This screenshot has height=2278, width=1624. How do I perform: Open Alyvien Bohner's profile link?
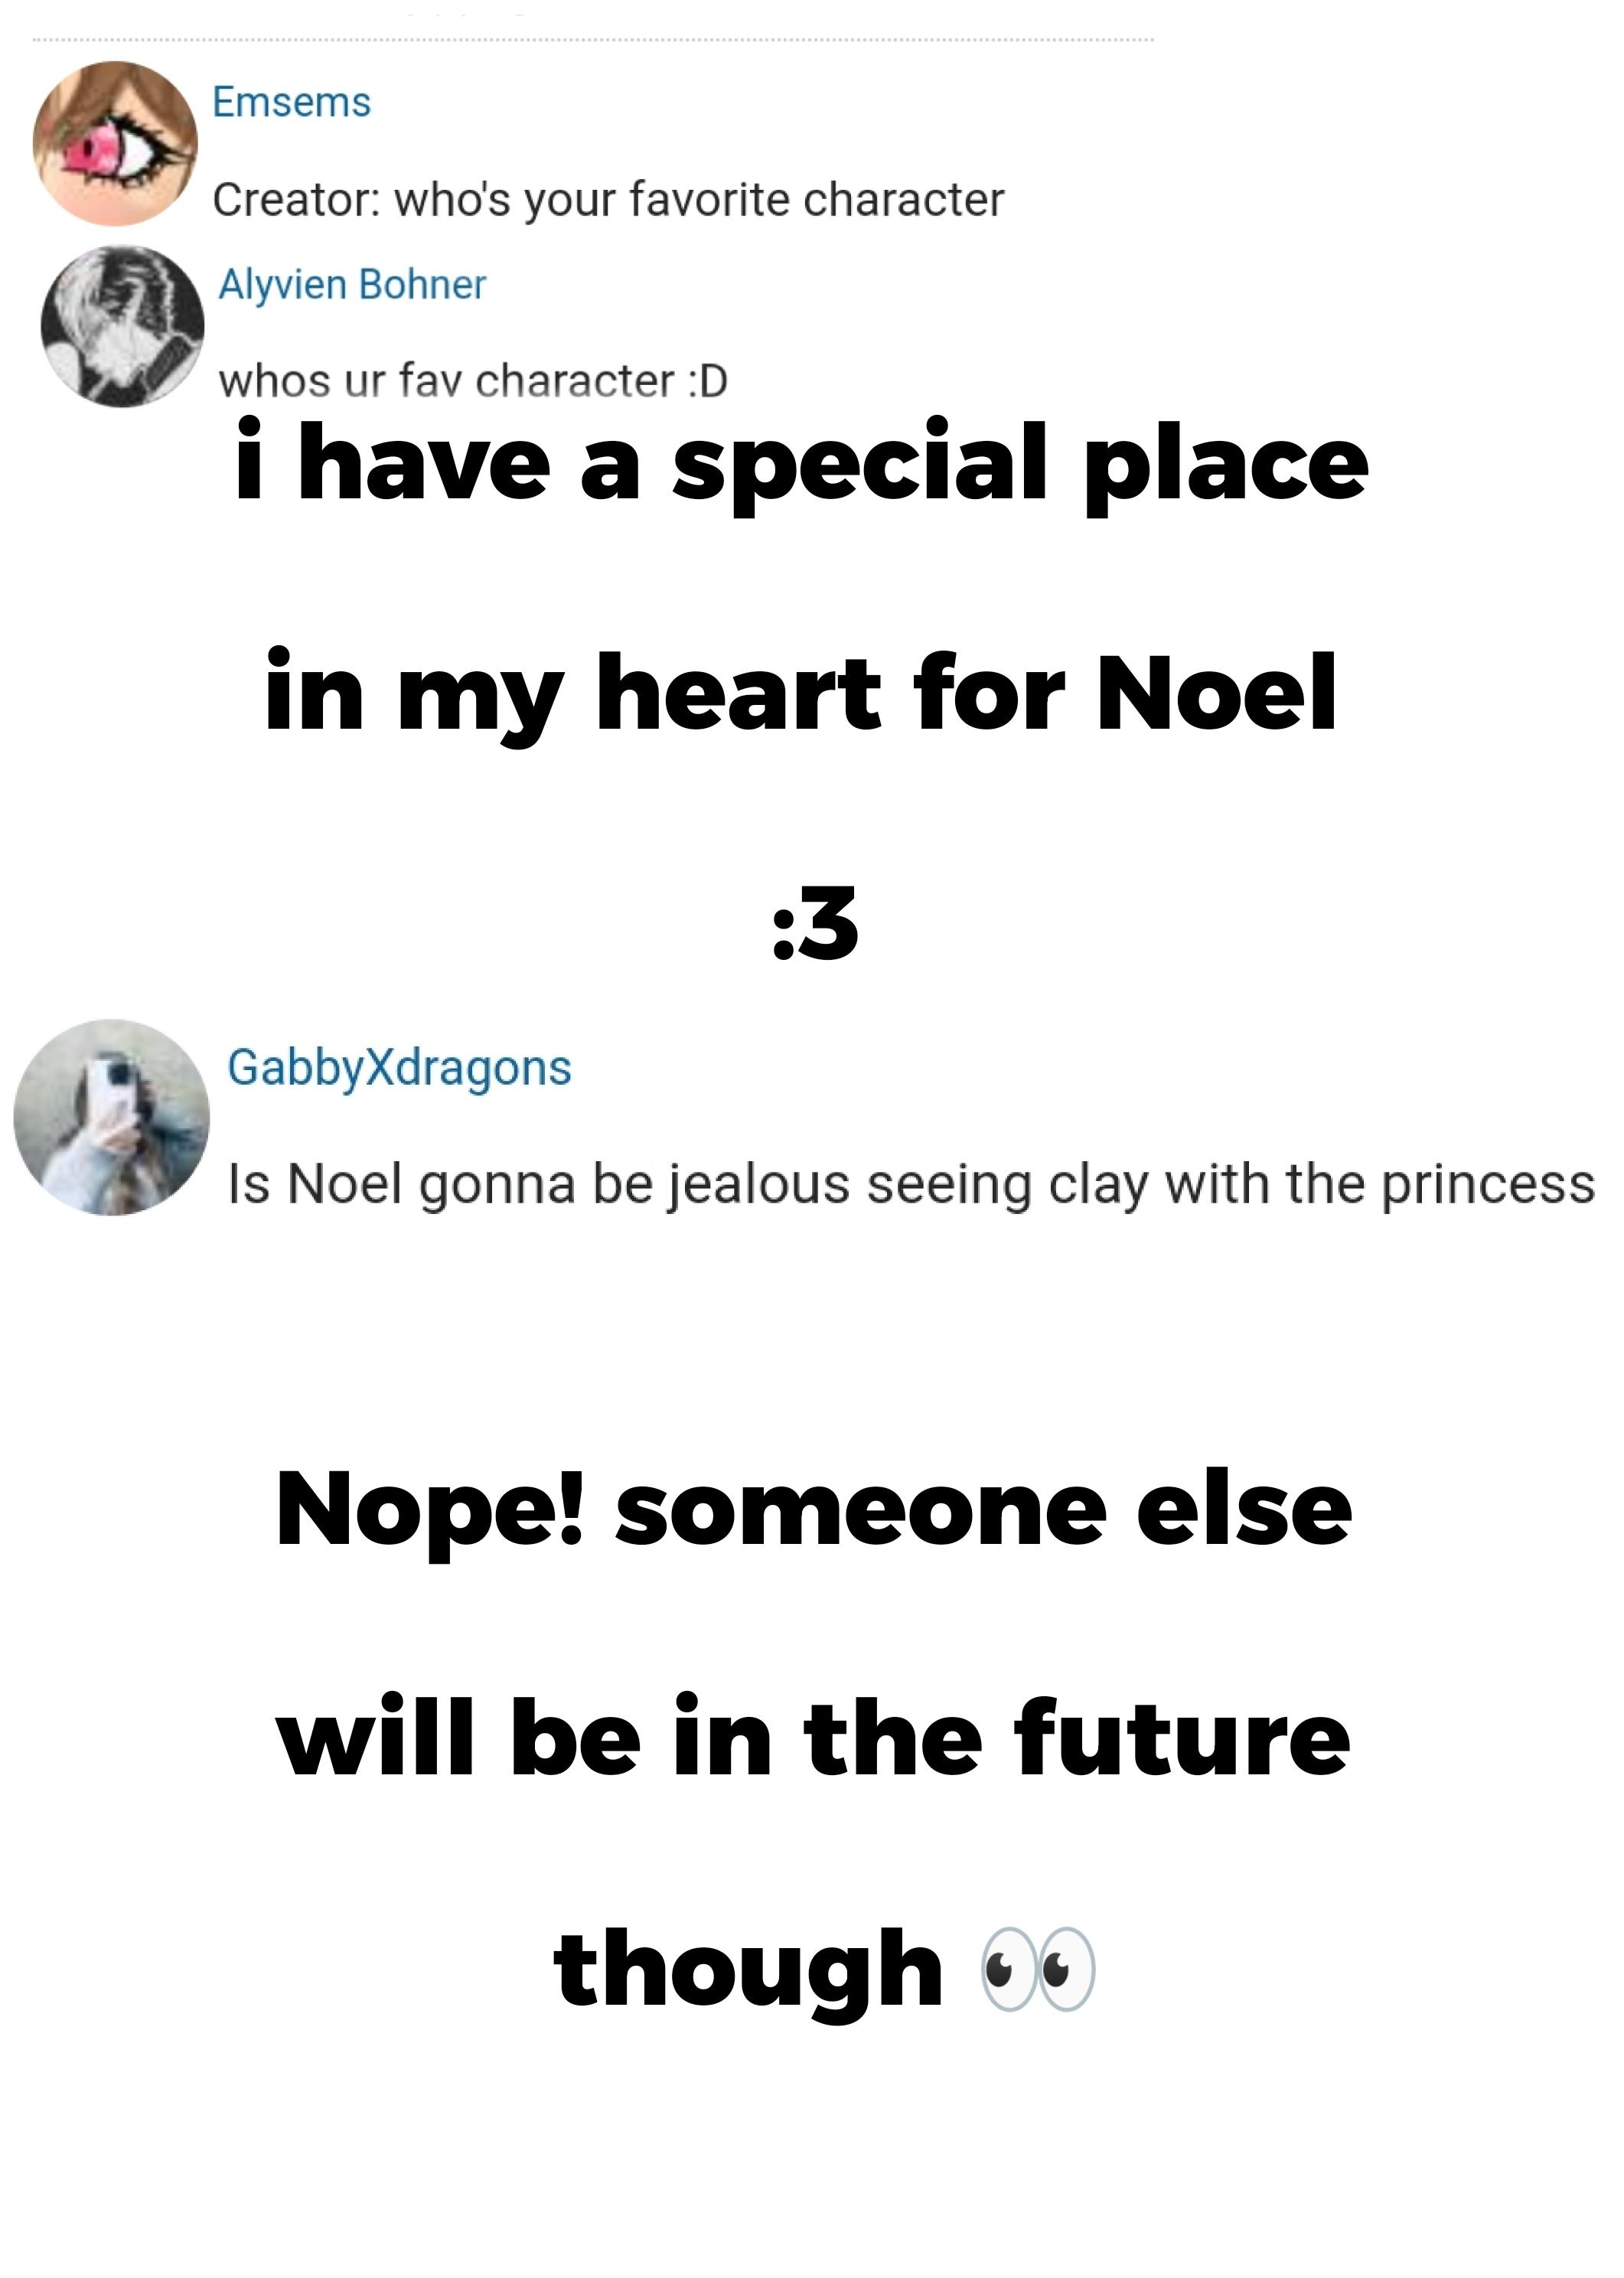click(355, 285)
